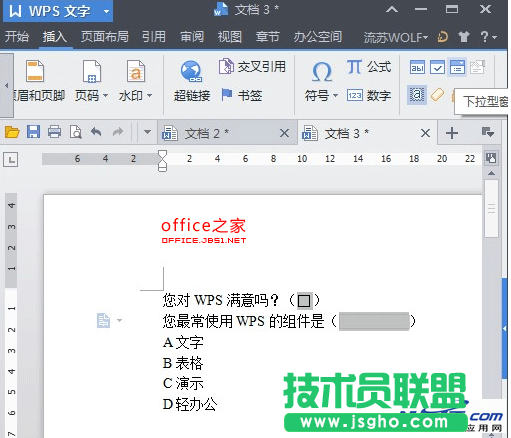
Task: Reset form fields with the eraser icon
Action: click(x=437, y=95)
